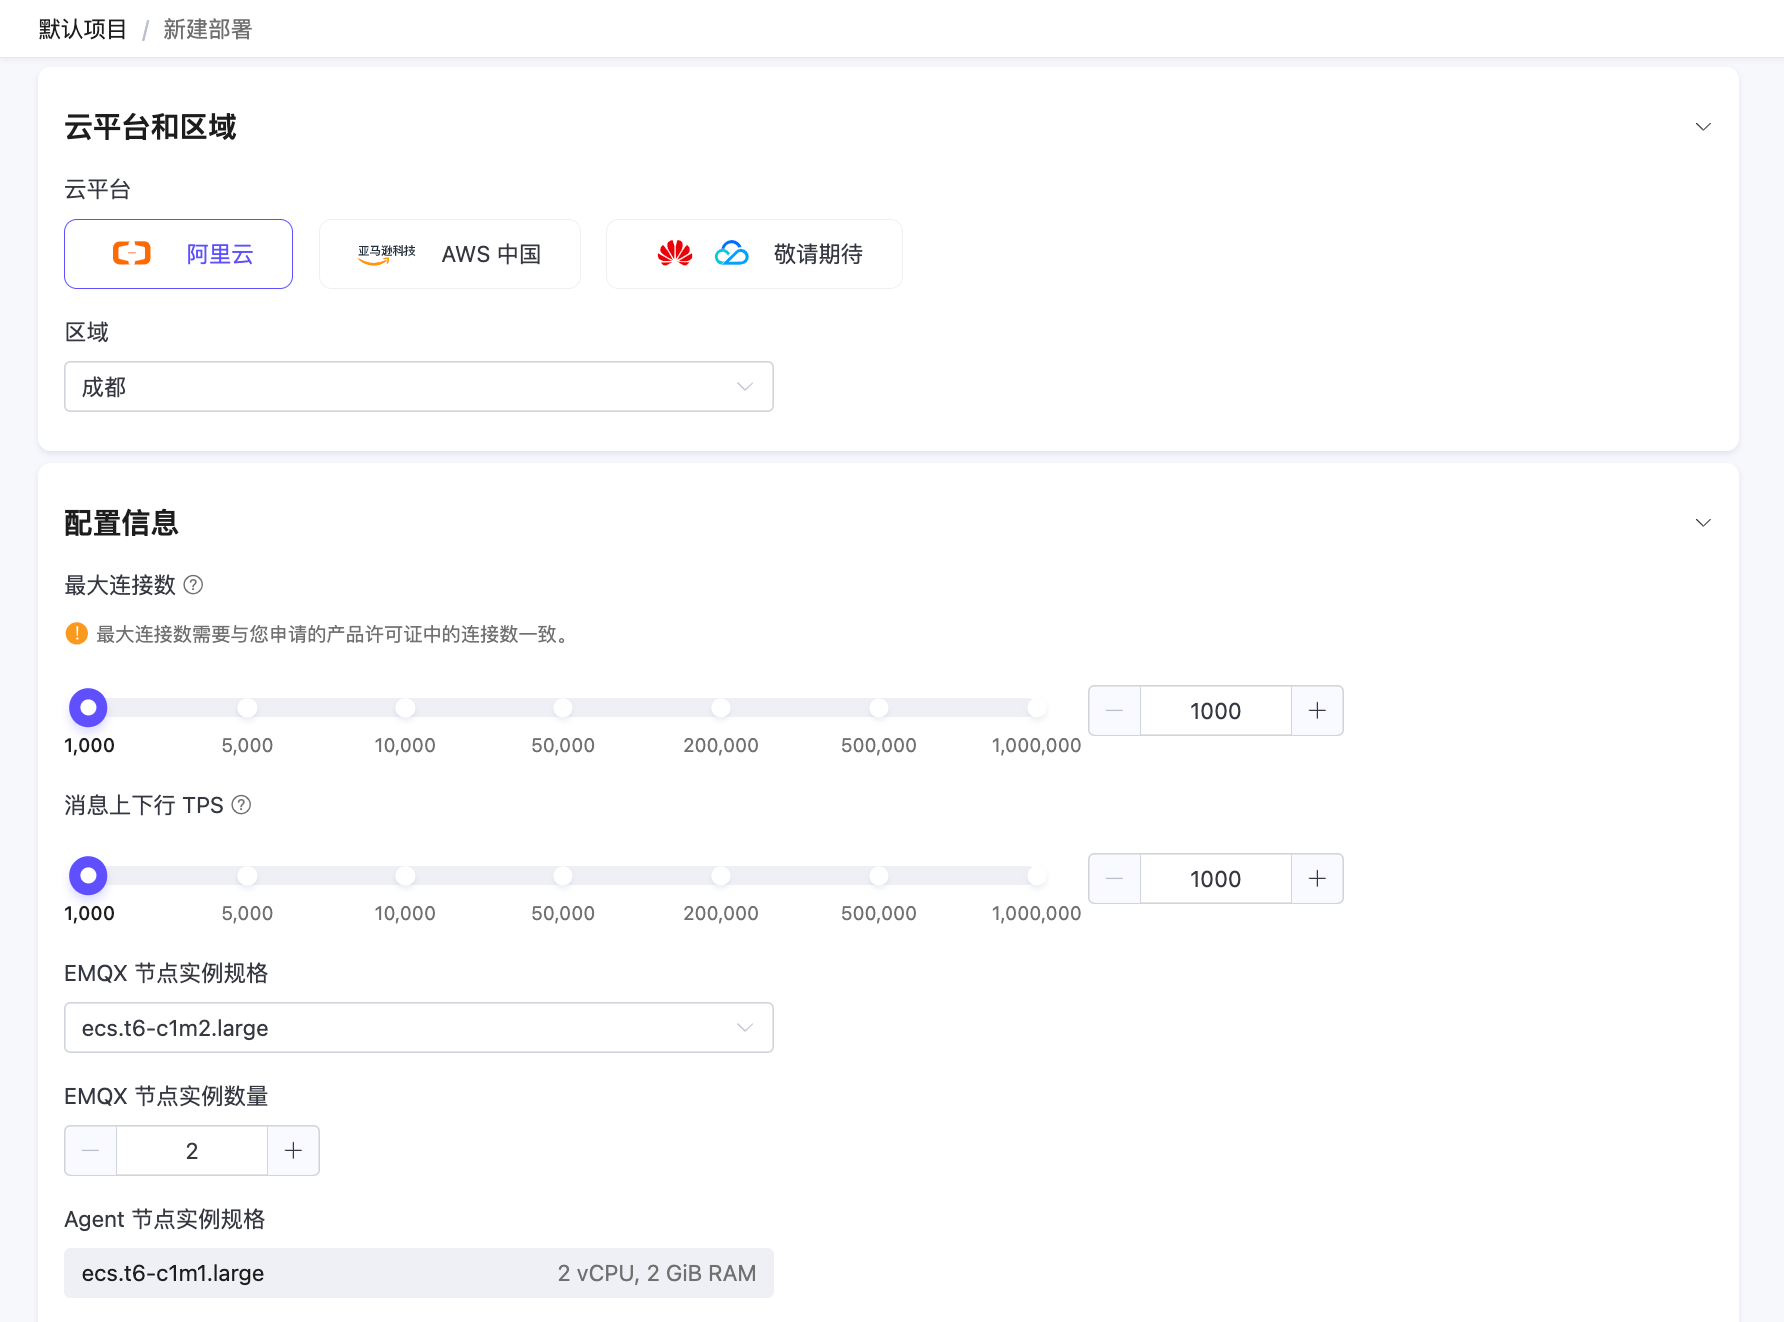
Task: Select the 阿里云 cloud platform icon
Action: [130, 253]
